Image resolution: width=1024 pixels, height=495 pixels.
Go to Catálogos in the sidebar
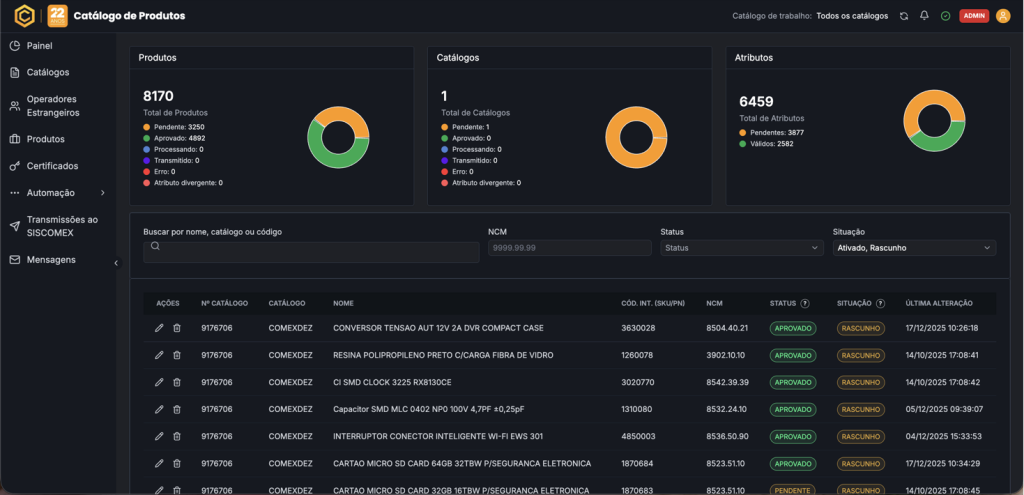(x=48, y=72)
